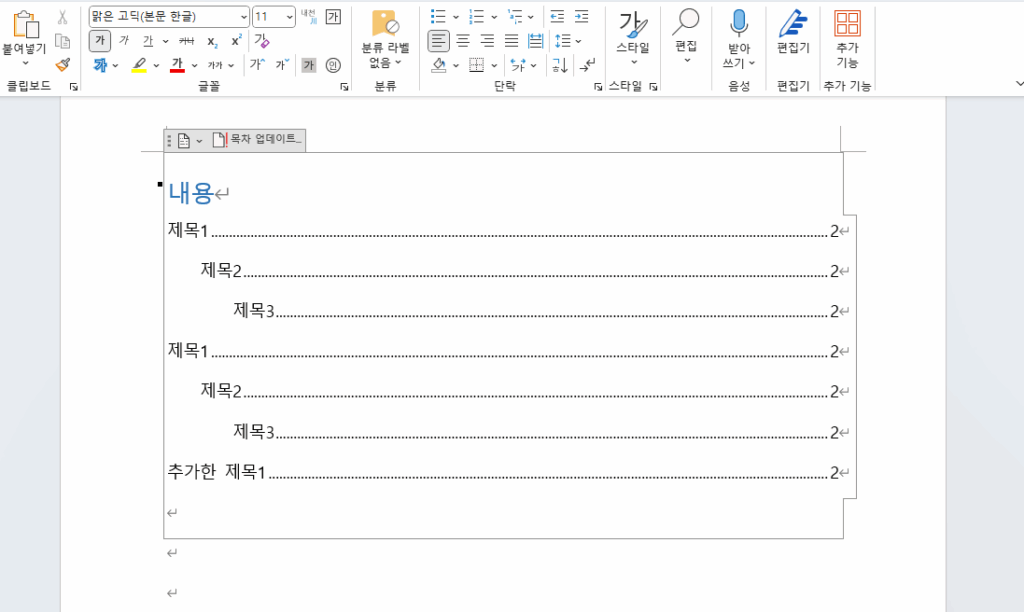Viewport: 1024px width, 612px height.
Task: Apply subscript formatting
Action: [x=214, y=40]
